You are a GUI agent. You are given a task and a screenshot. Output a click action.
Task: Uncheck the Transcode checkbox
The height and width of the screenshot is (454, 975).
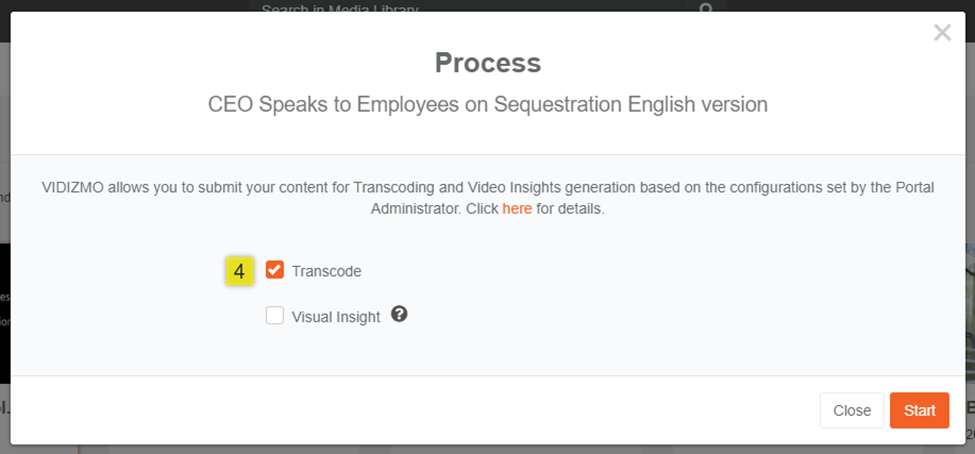pyautogui.click(x=275, y=270)
